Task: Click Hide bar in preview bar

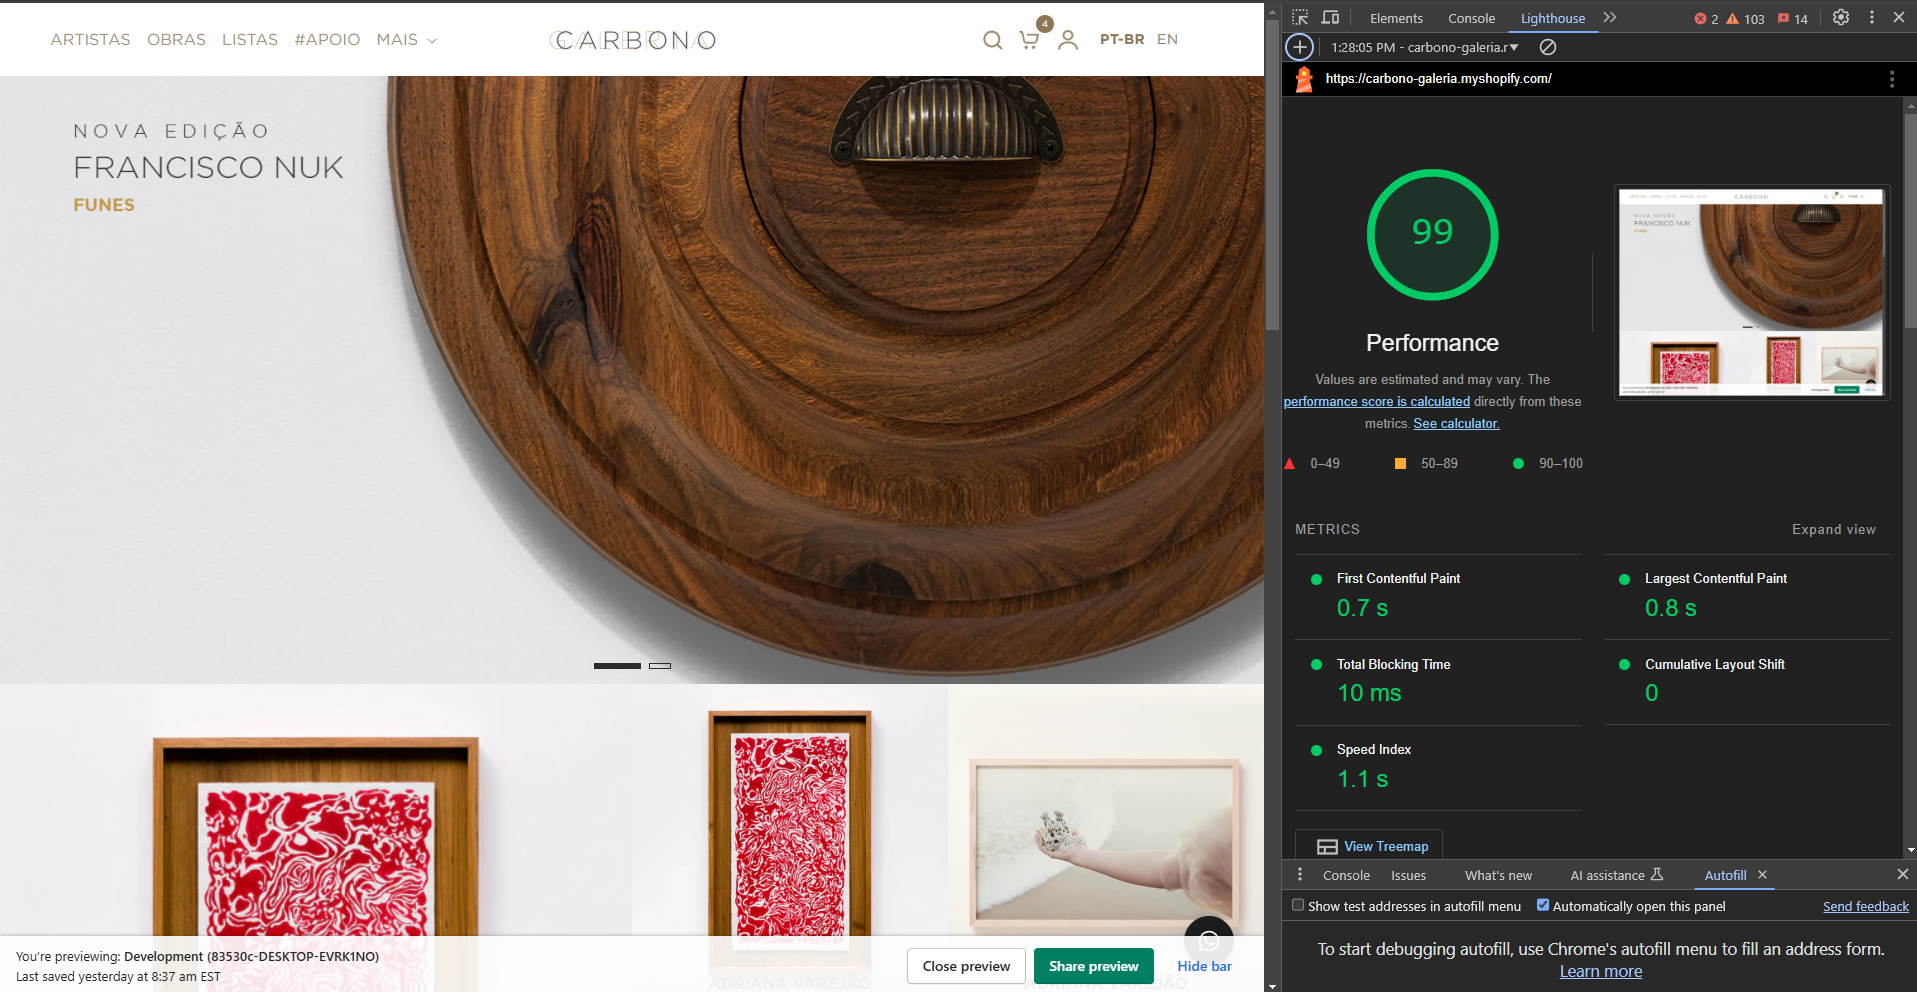Action: point(1204,966)
